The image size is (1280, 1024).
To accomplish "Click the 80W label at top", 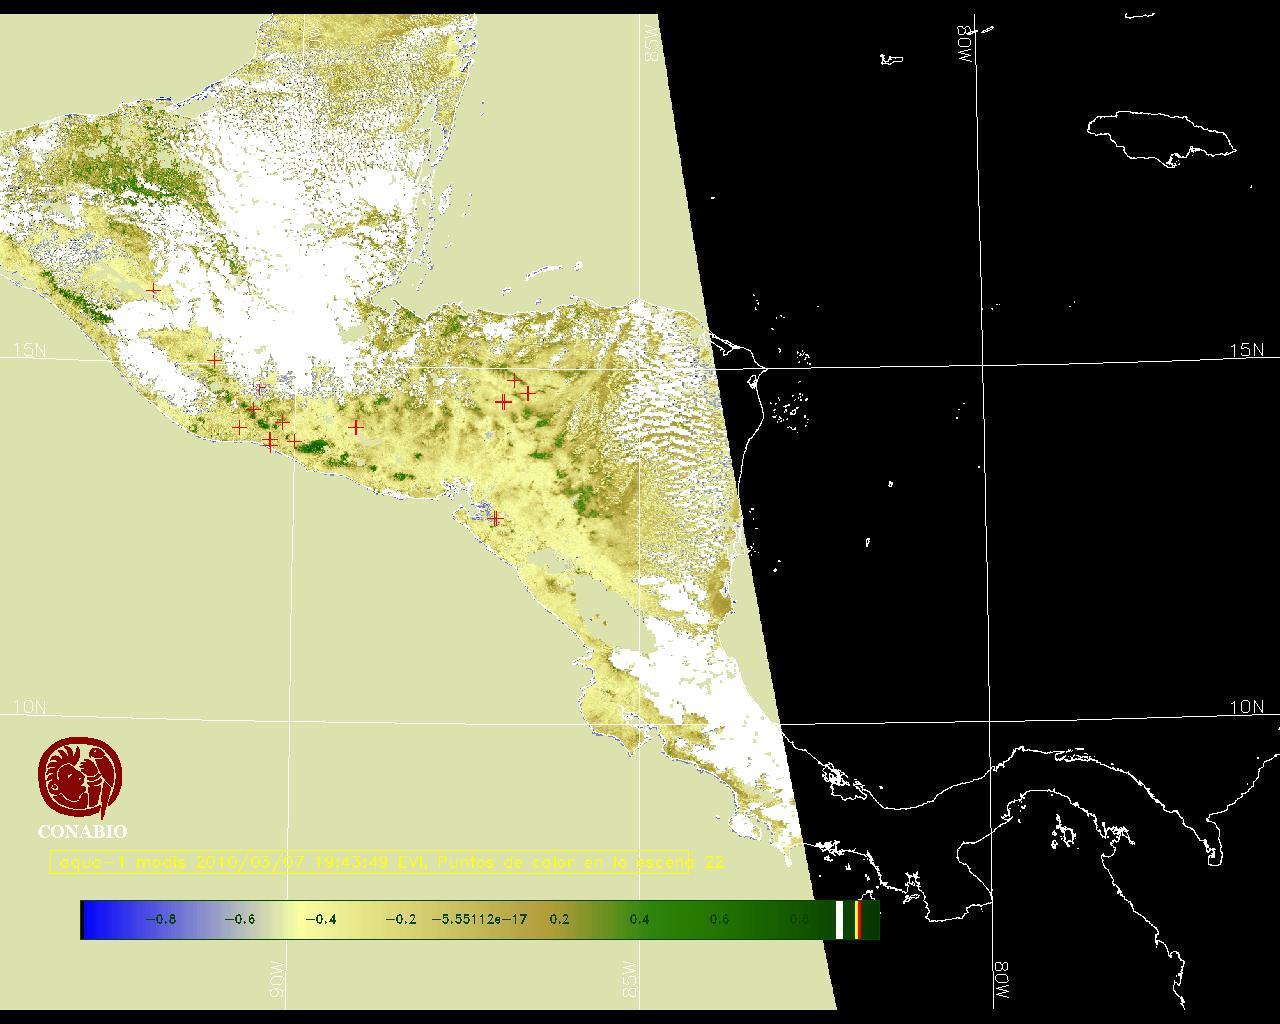I will coord(966,44).
